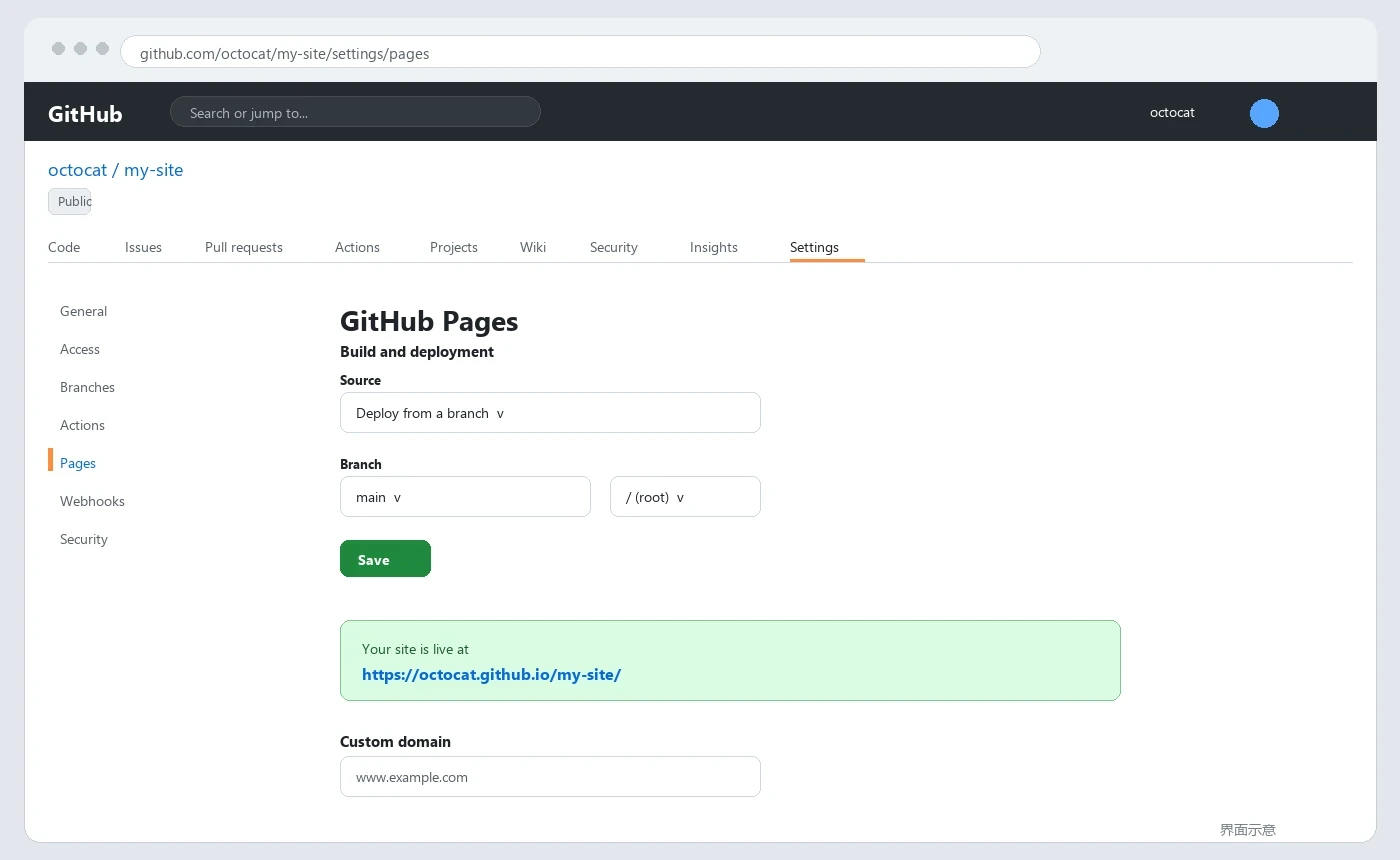Viewport: 1400px width, 860px height.
Task: Open the Source deployment dropdown
Action: [550, 412]
